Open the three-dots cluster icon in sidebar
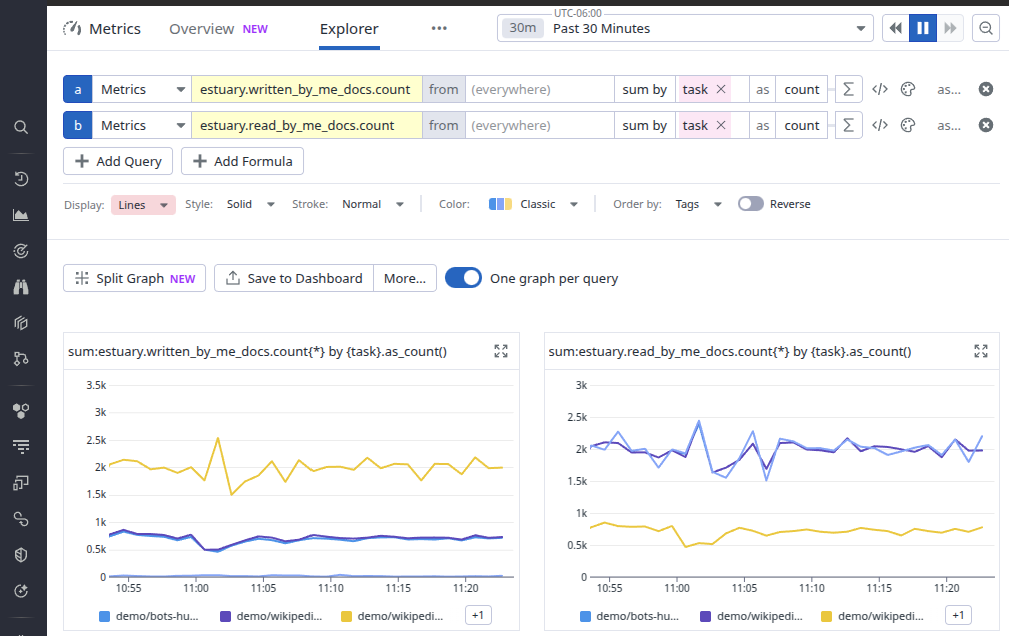Image resolution: width=1009 pixels, height=636 pixels. coord(21,411)
